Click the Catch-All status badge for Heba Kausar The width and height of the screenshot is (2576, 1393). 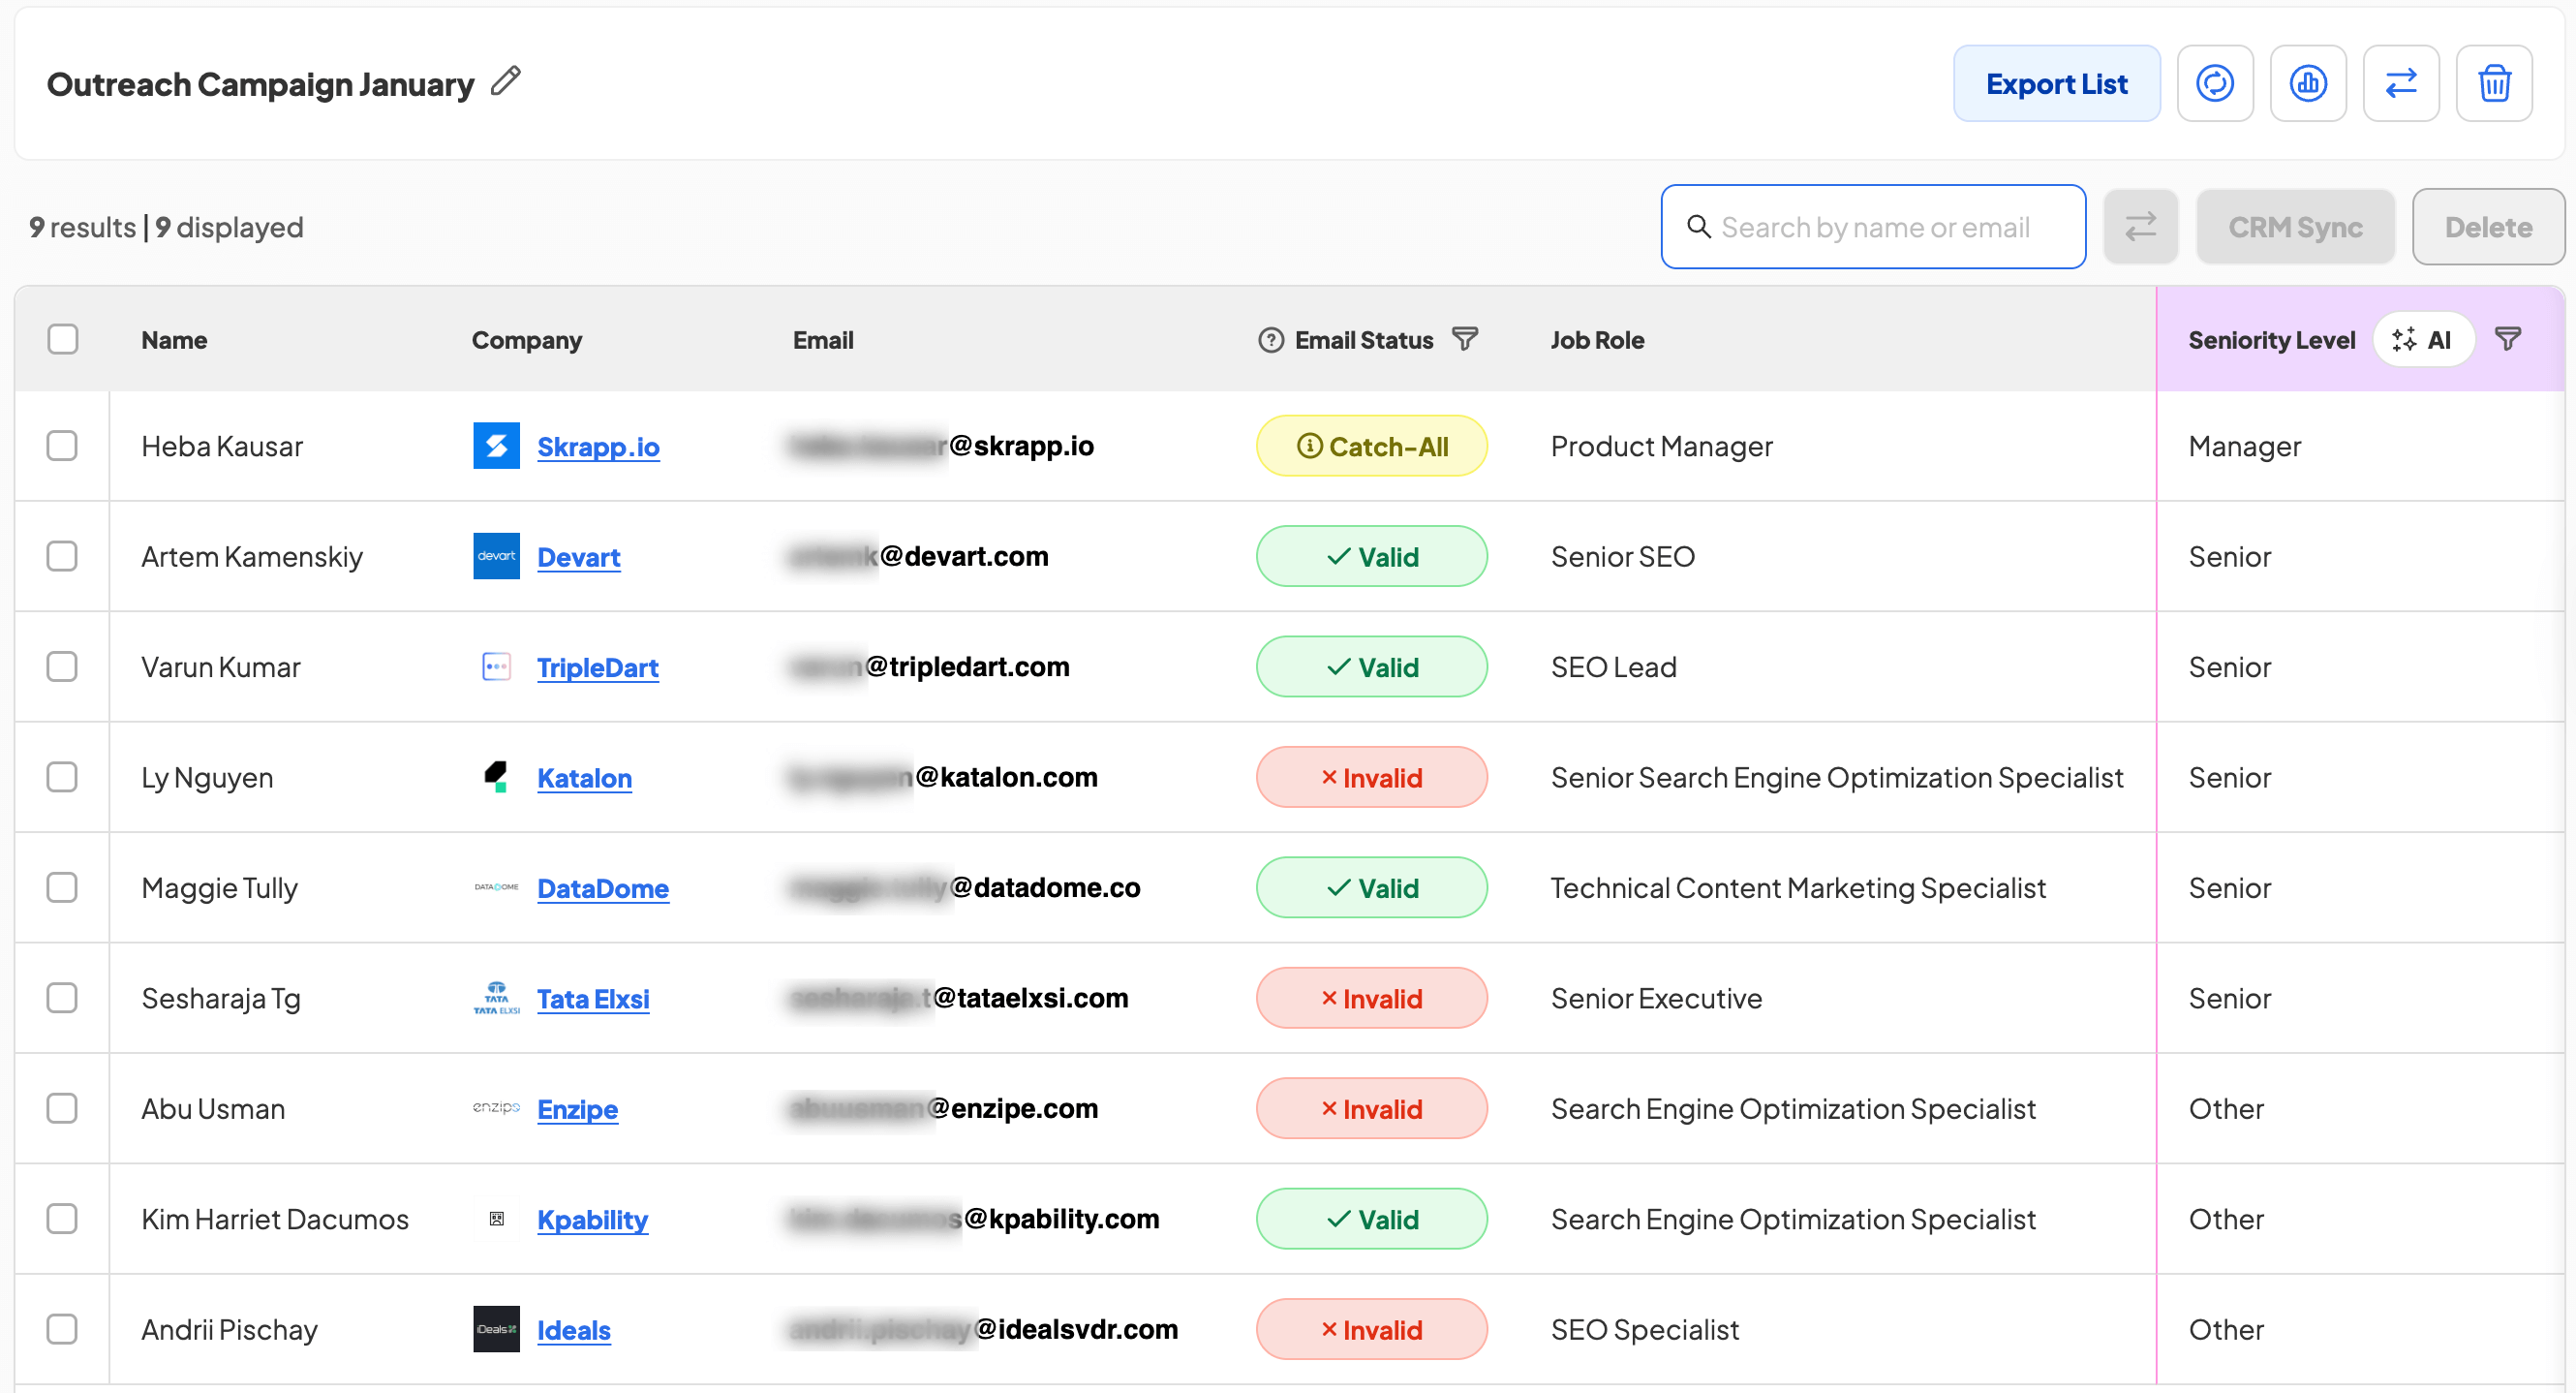coord(1371,445)
